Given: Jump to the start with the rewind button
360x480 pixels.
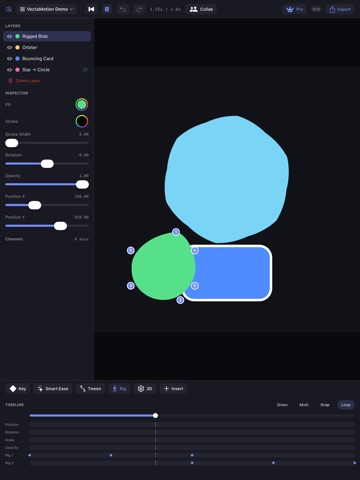Looking at the screenshot, I should [x=91, y=9].
